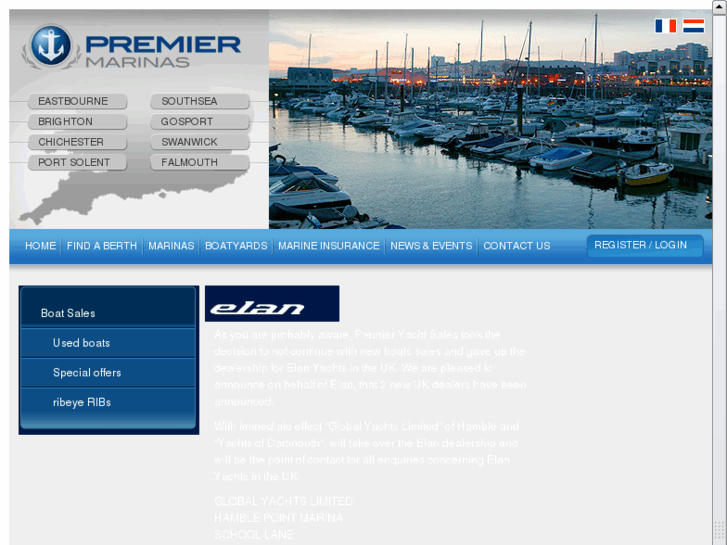Viewport: 727px width, 545px height.
Task: Click the 'GLOBAL YACHTS LIMITED' text line
Action: click(283, 501)
